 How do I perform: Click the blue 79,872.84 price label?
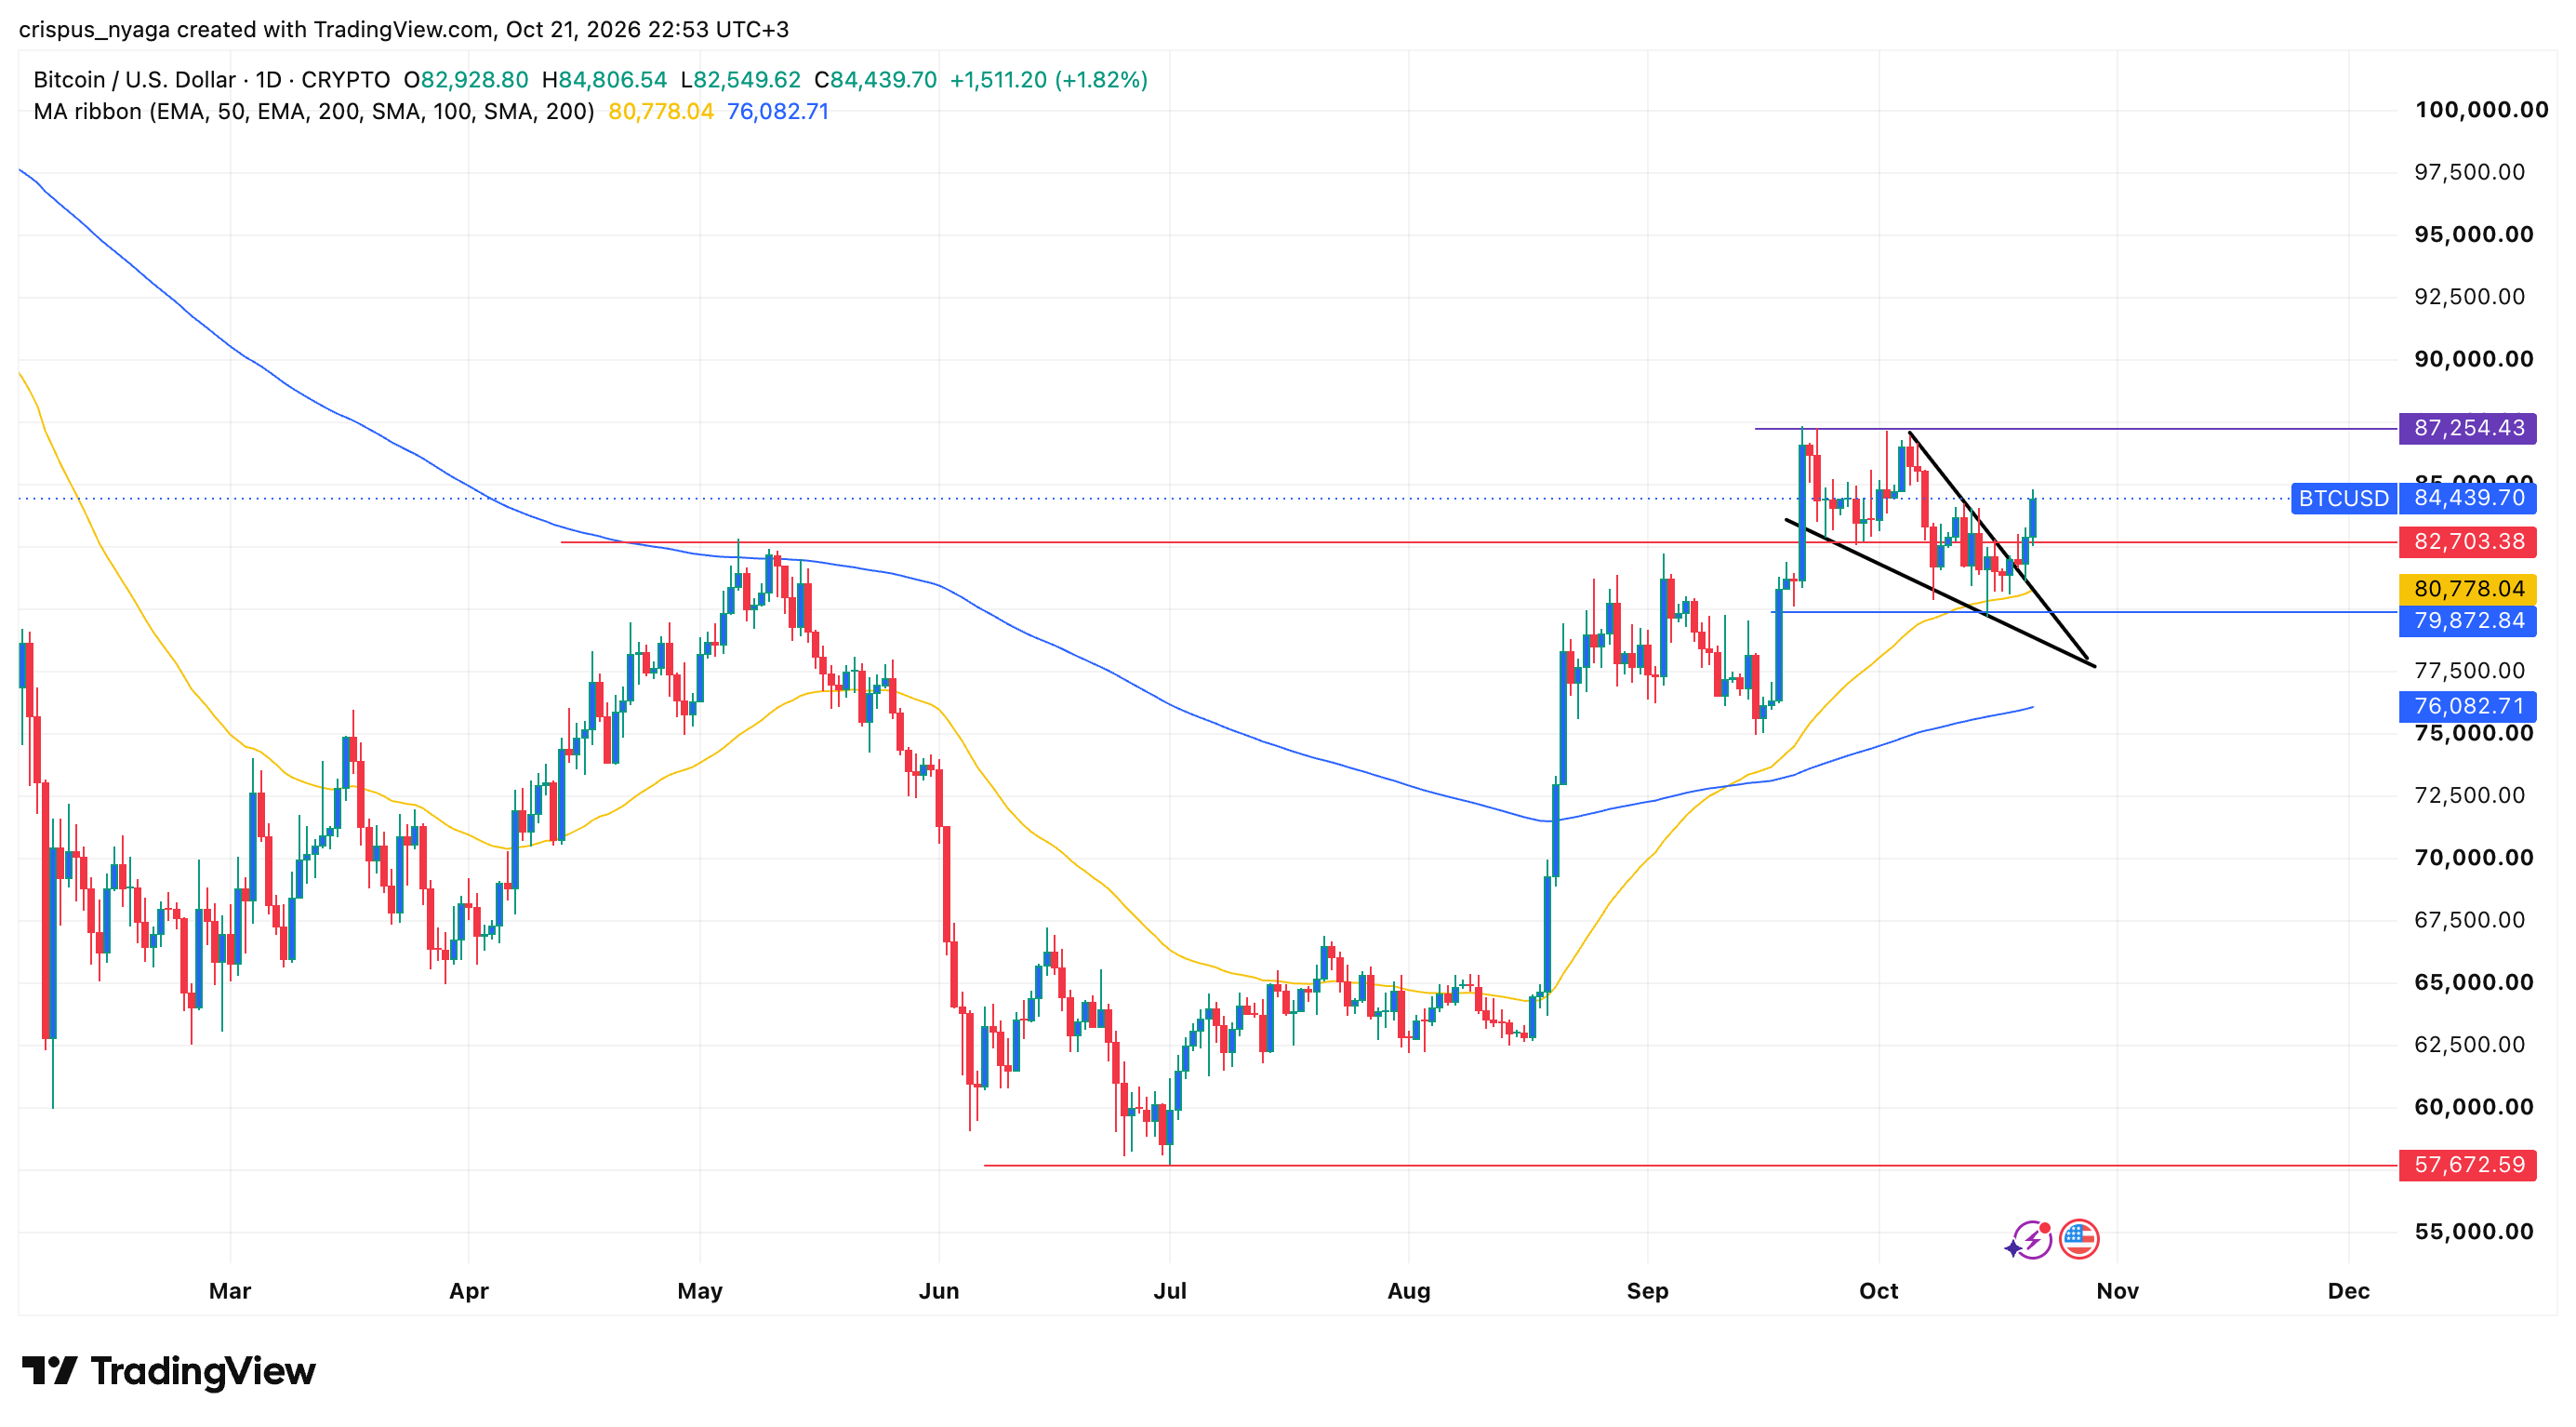[x=2468, y=621]
